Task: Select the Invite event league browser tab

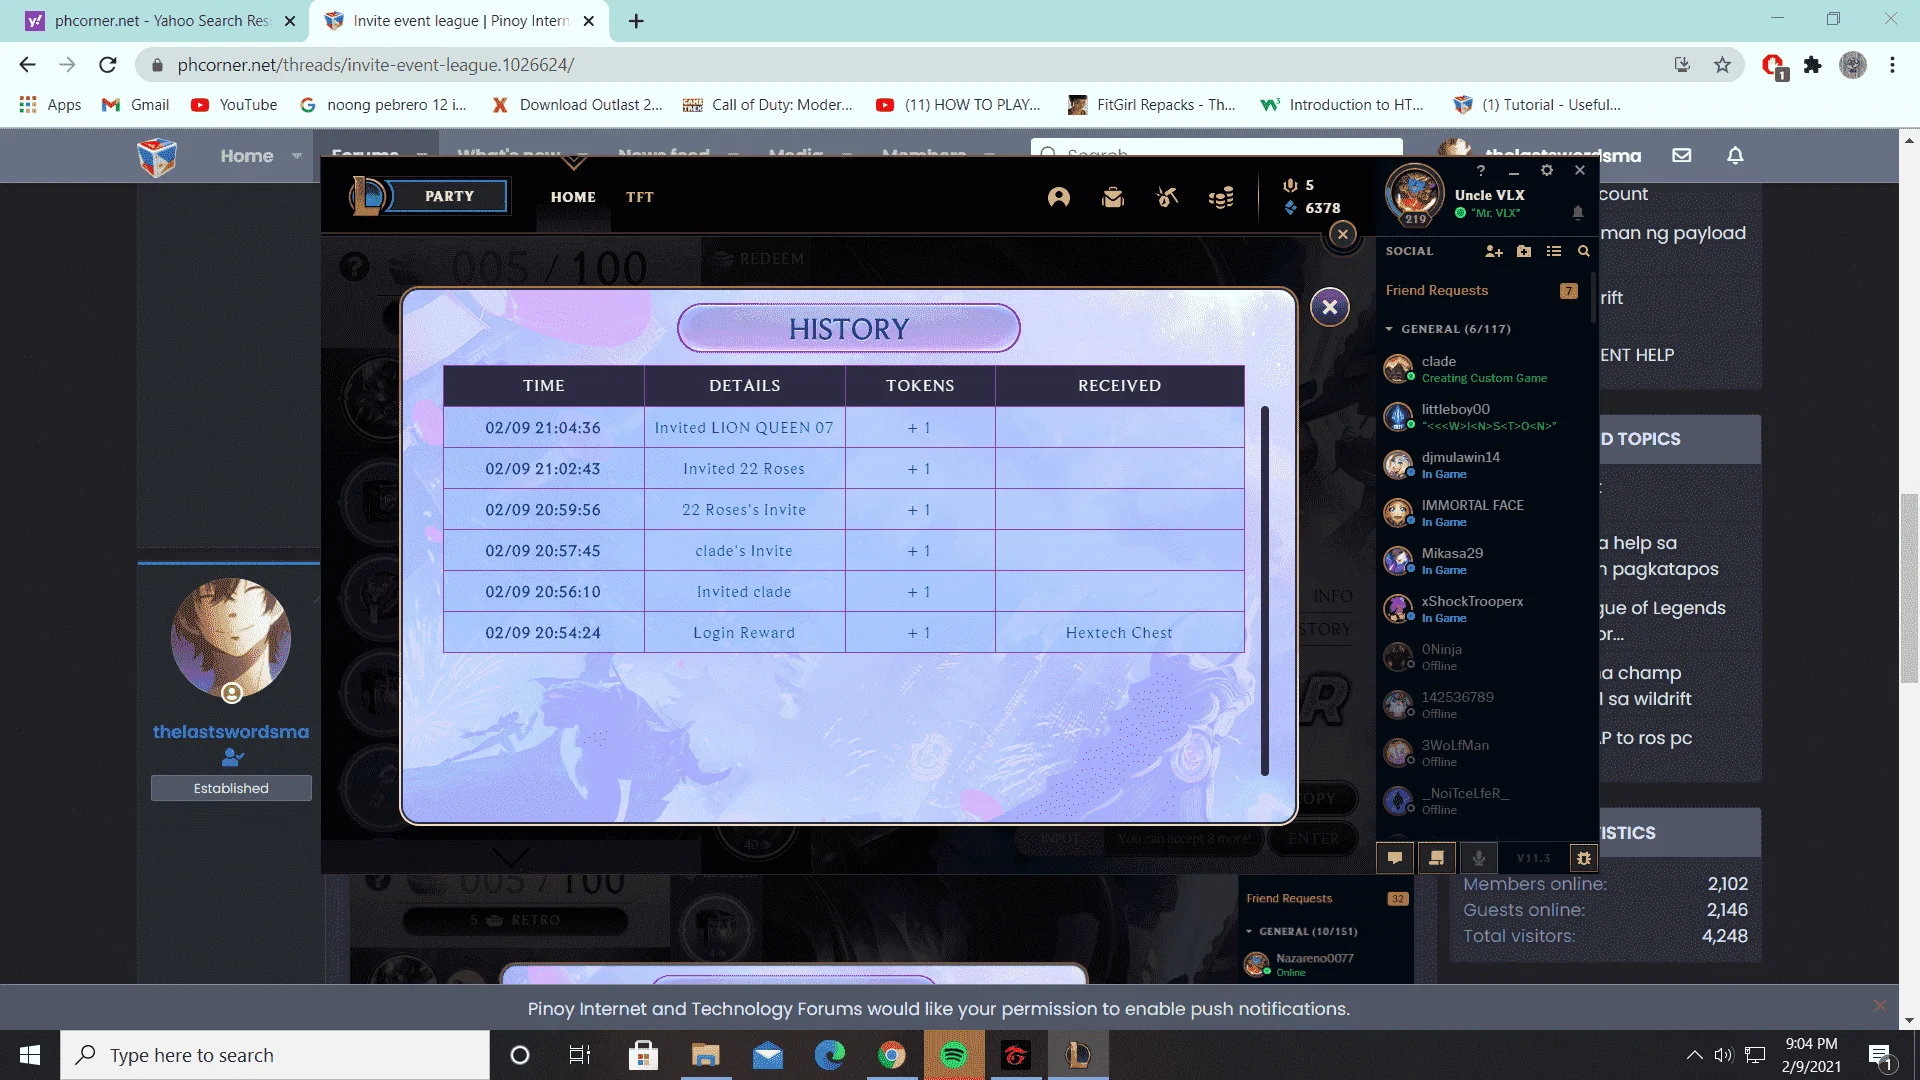Action: coord(460,21)
